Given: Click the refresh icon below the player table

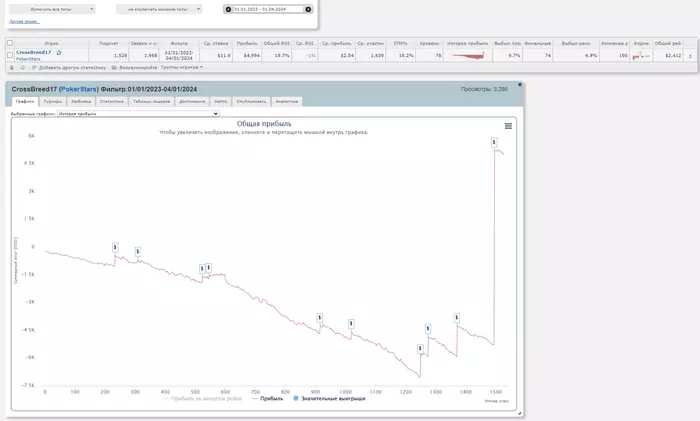Looking at the screenshot, I should click(23, 67).
